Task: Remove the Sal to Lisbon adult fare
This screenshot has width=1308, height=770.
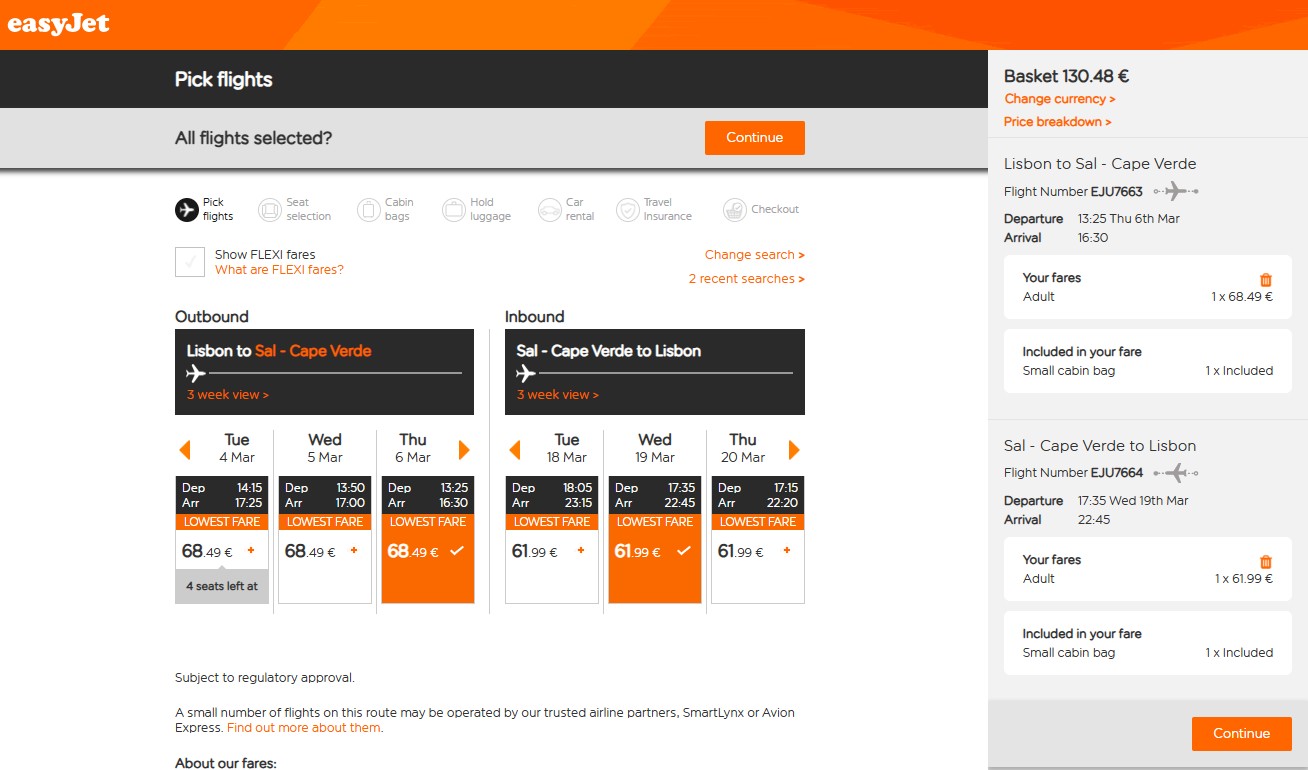Action: pyautogui.click(x=1266, y=562)
